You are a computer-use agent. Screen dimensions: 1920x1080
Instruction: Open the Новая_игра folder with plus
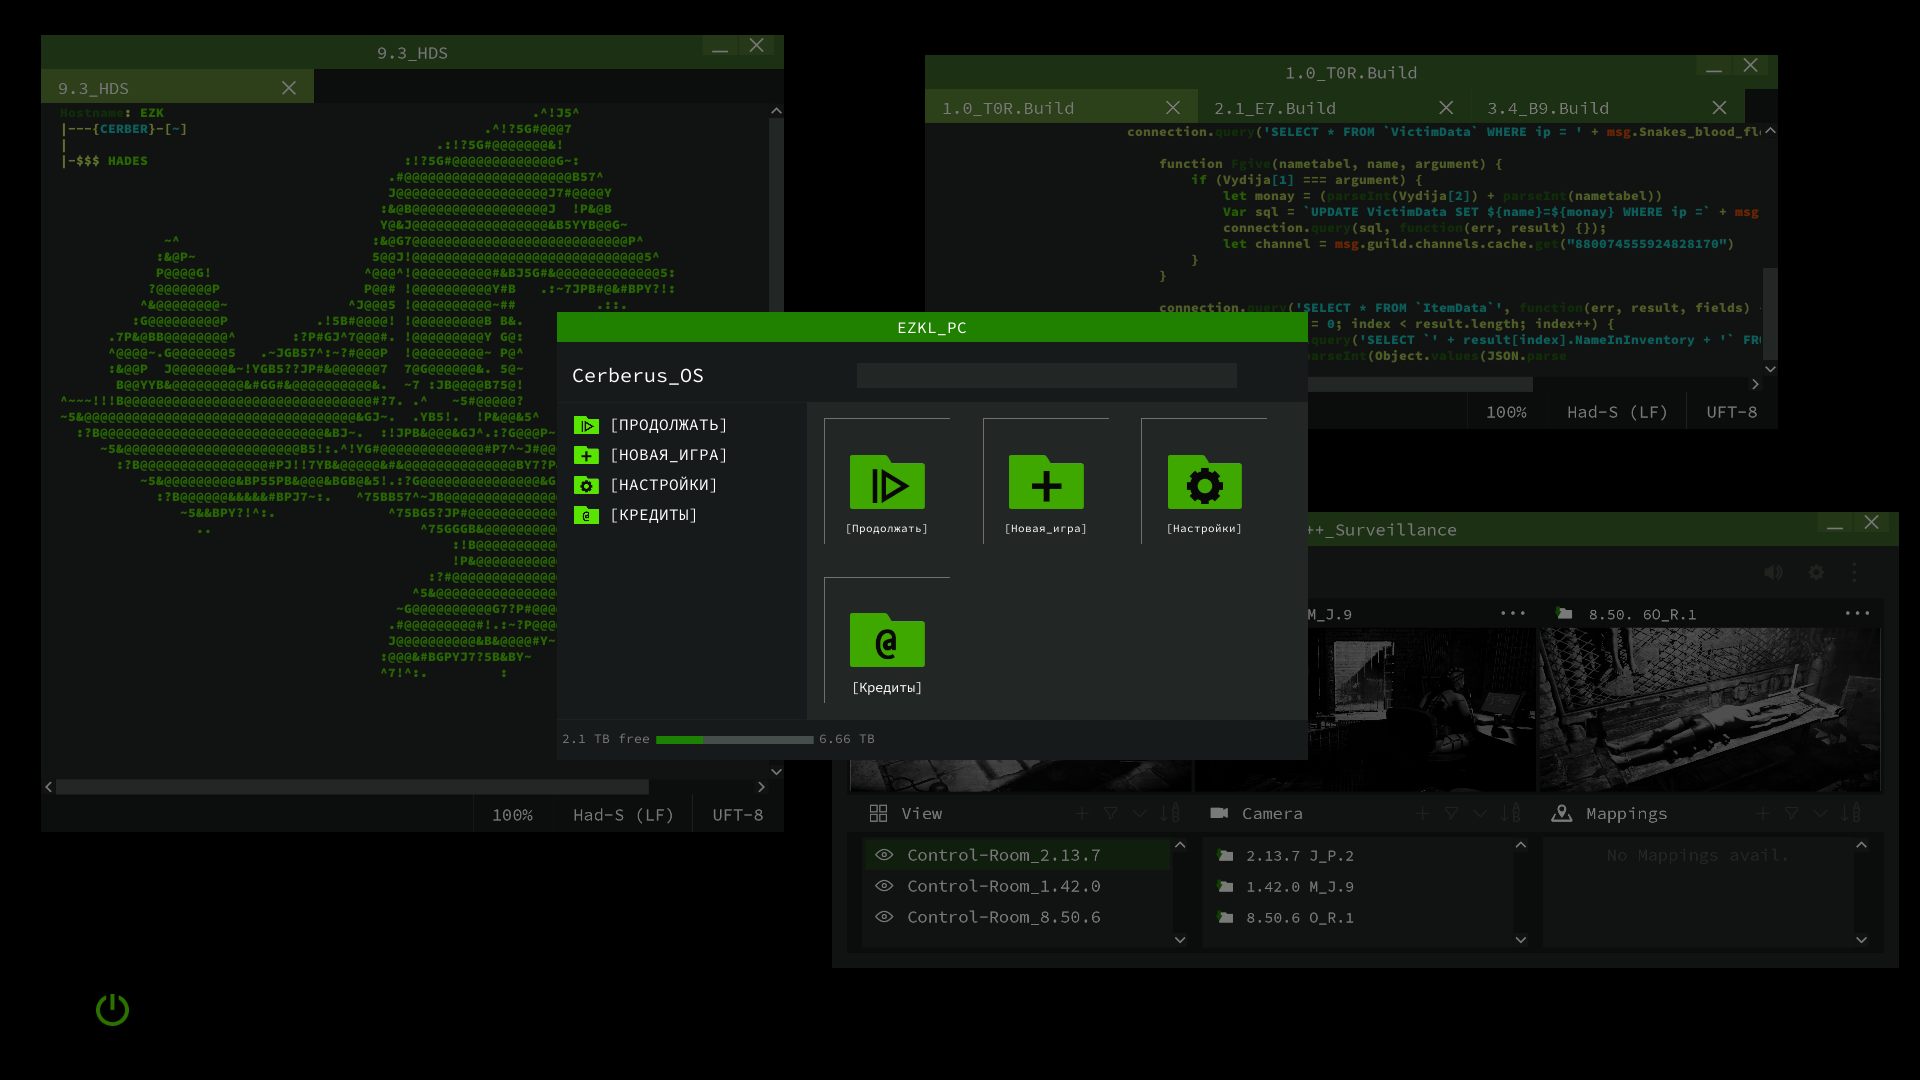click(1045, 483)
